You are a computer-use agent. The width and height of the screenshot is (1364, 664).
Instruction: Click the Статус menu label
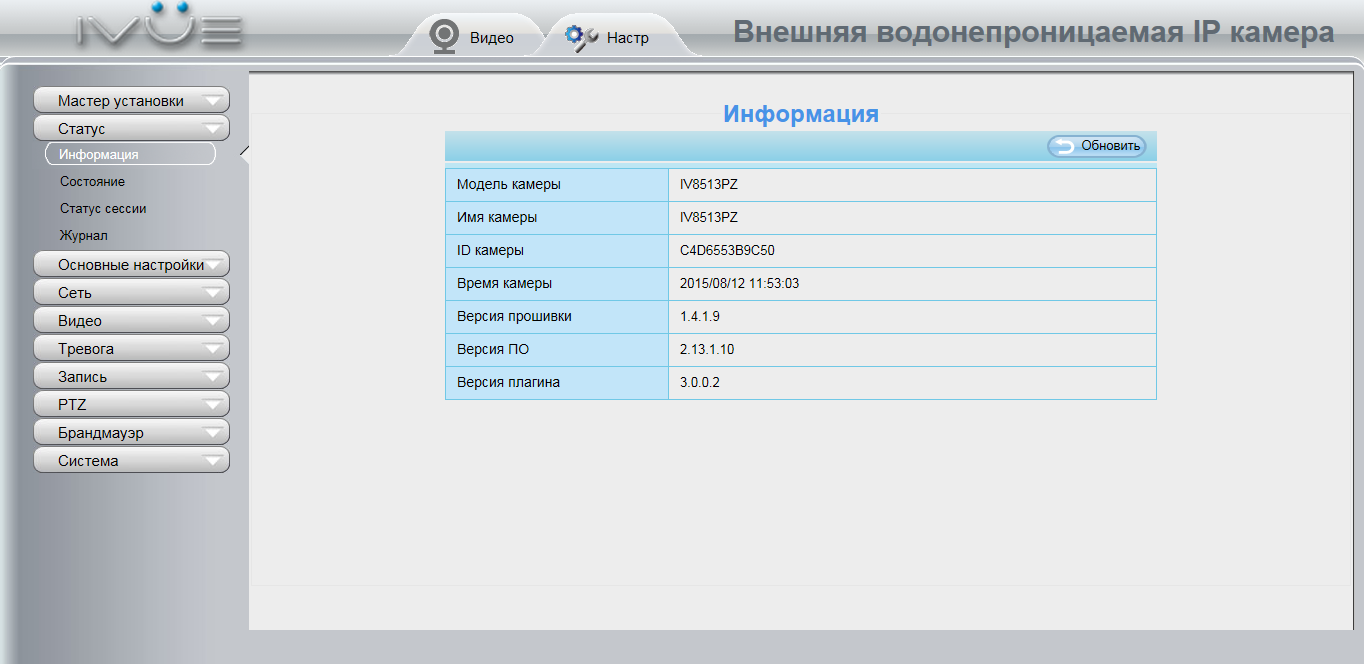(x=81, y=128)
